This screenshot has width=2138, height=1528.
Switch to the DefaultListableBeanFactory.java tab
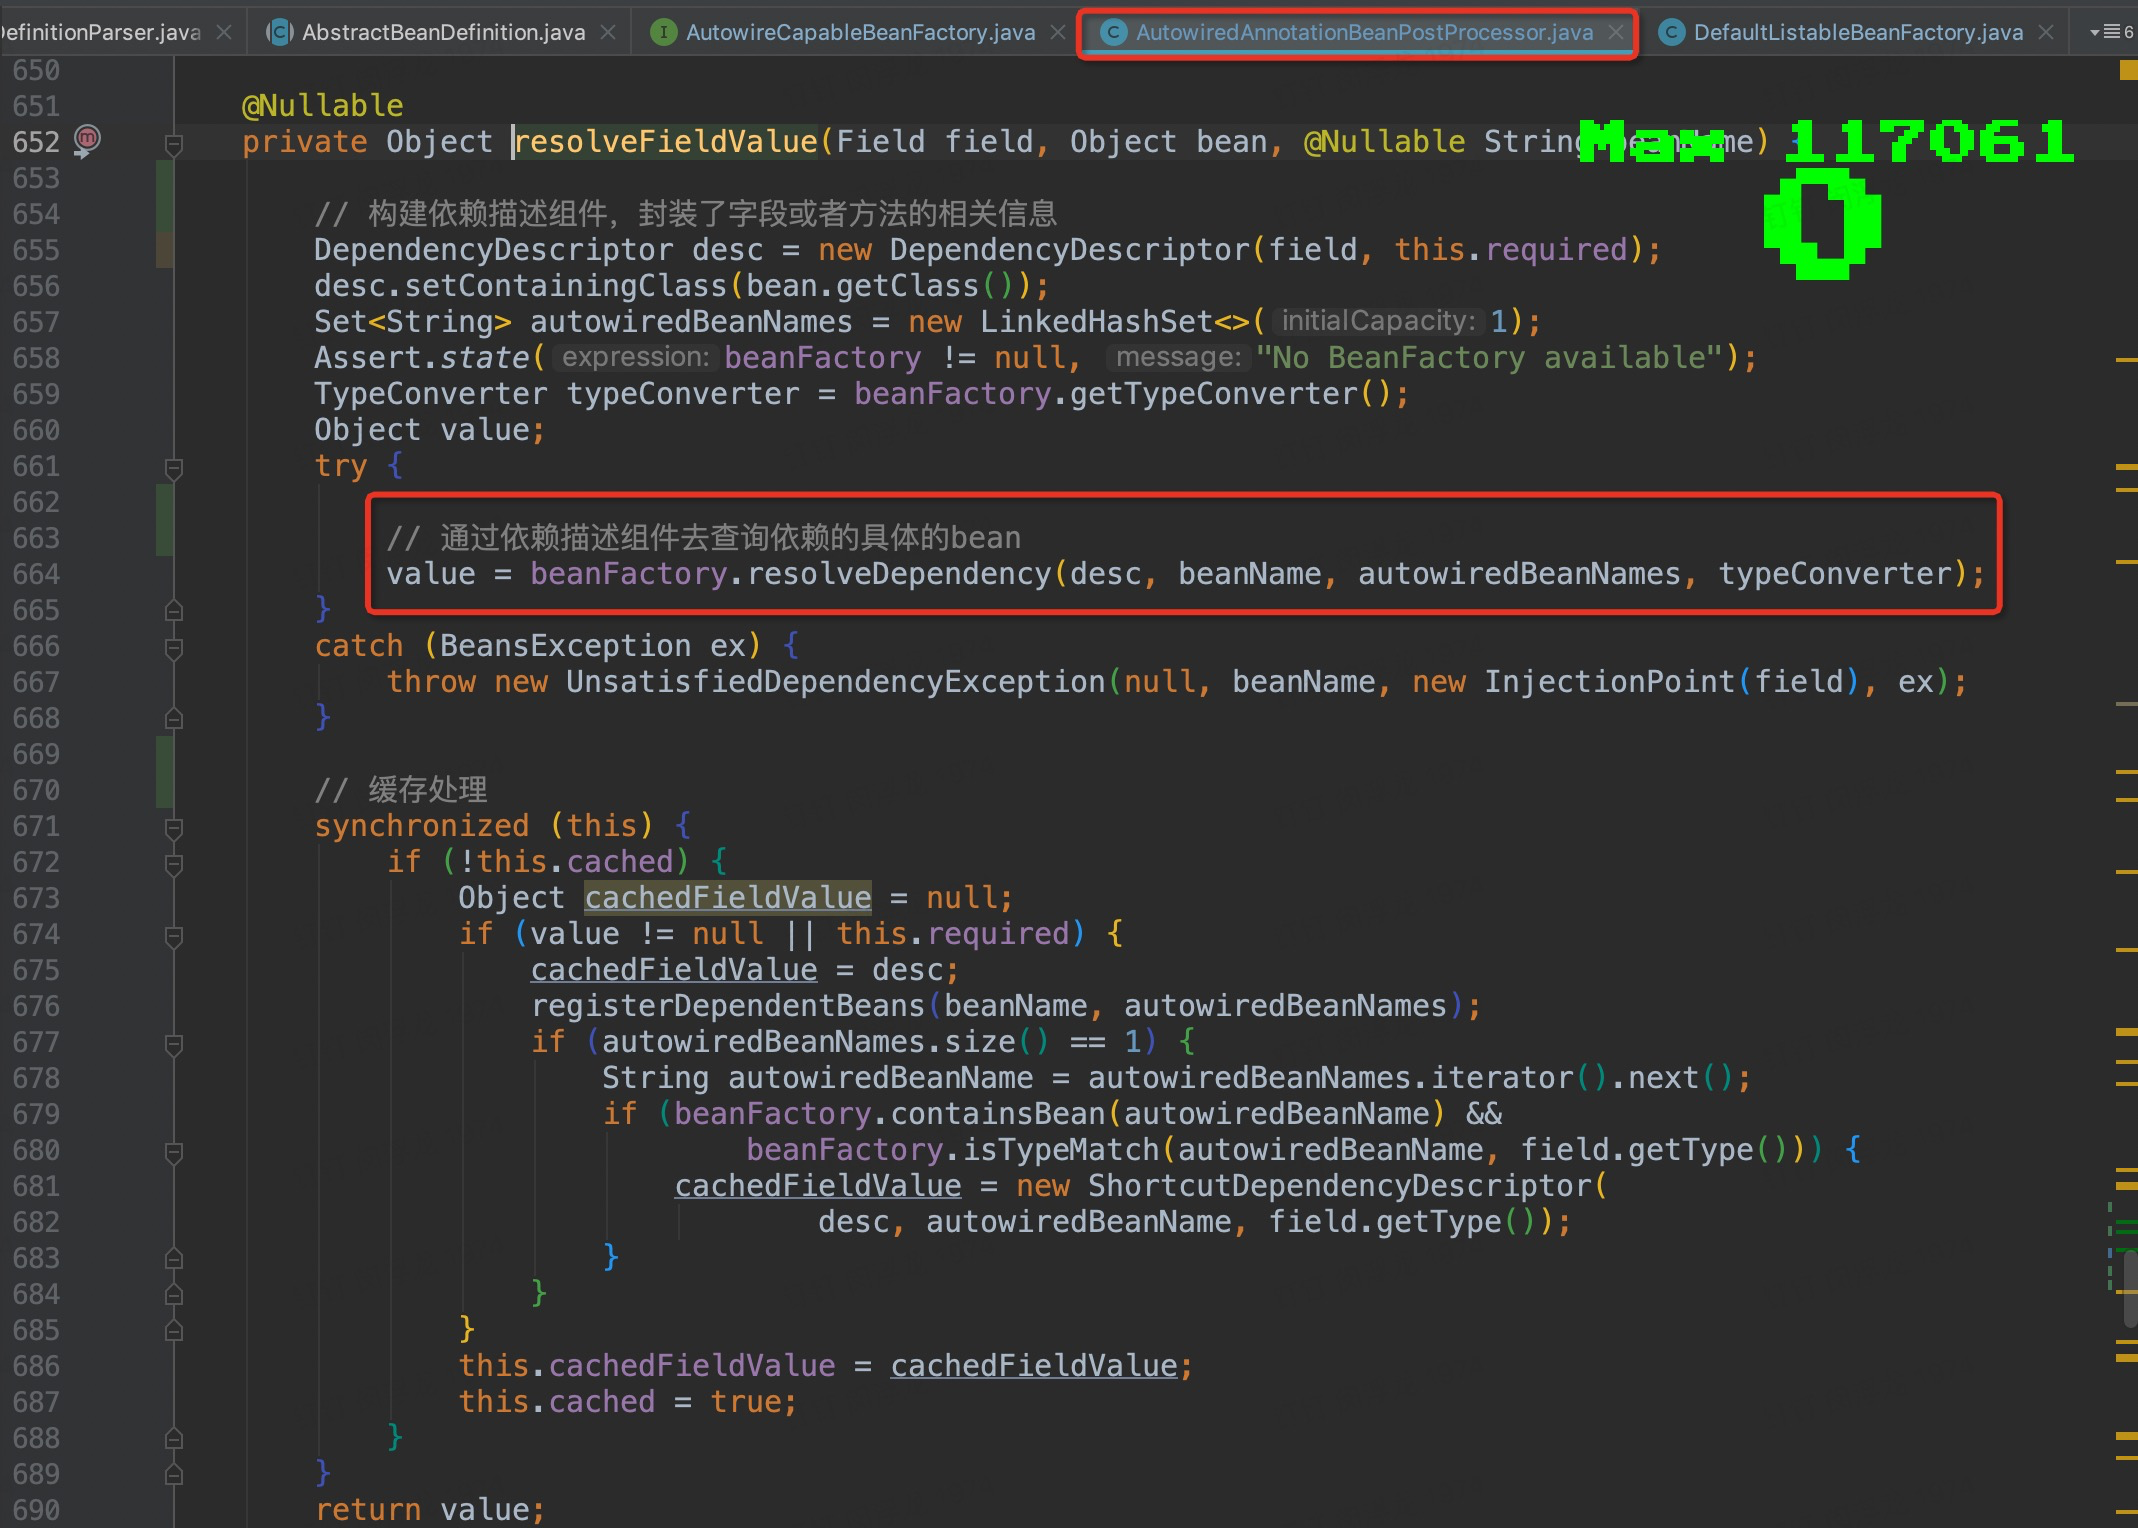coord(1857,33)
